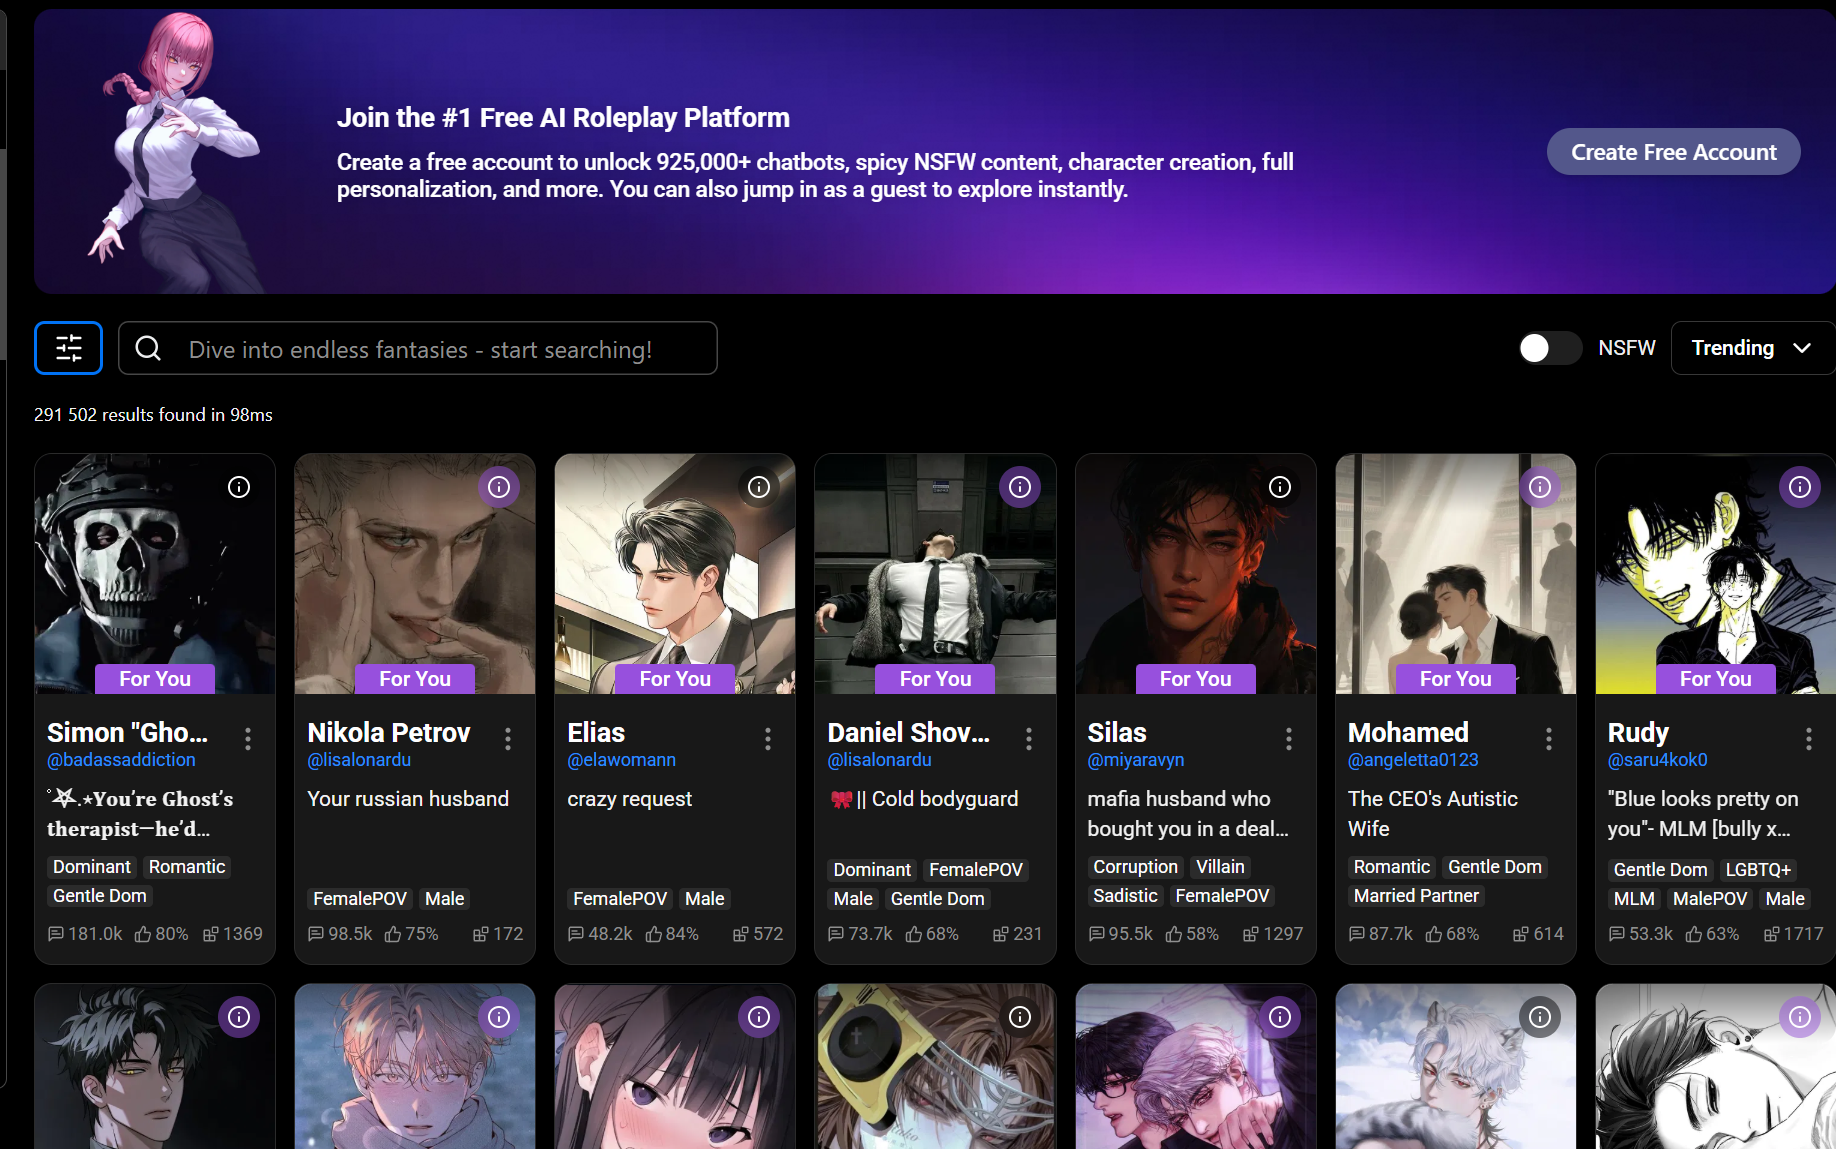
Task: Click thumbs-up icon on Elias card
Action: pos(654,934)
